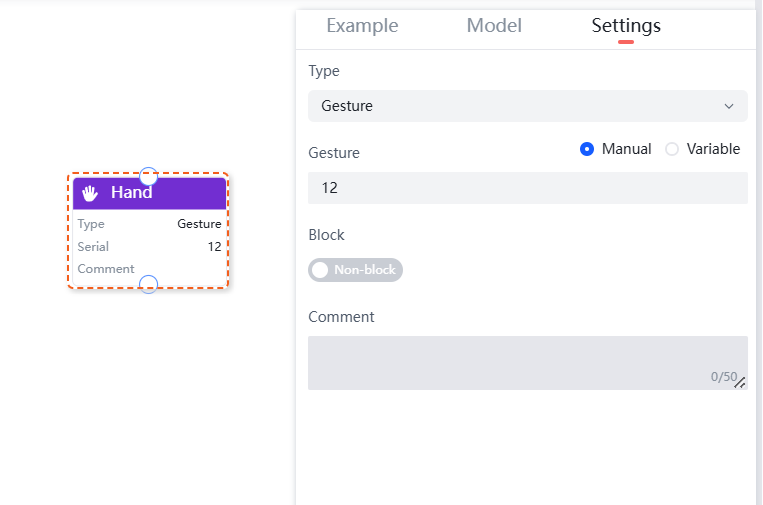
Task: Click the Serial row in Hand node
Action: [149, 247]
